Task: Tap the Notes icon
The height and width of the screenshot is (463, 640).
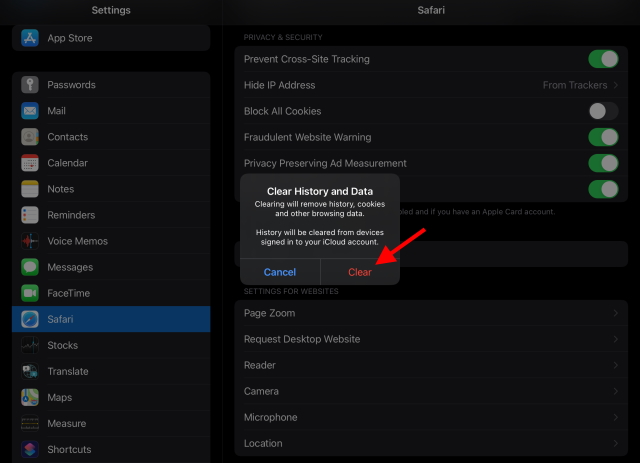Action: coord(30,189)
